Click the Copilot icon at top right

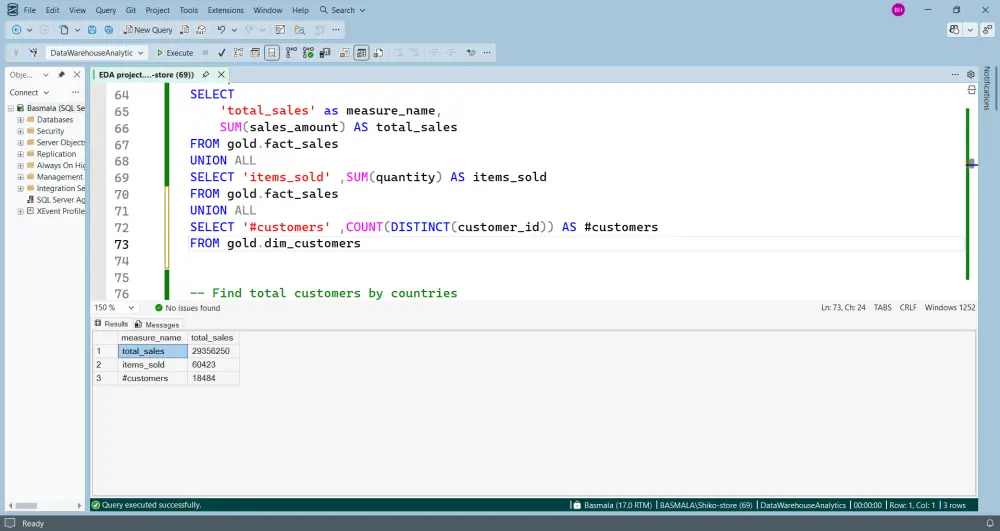point(954,30)
